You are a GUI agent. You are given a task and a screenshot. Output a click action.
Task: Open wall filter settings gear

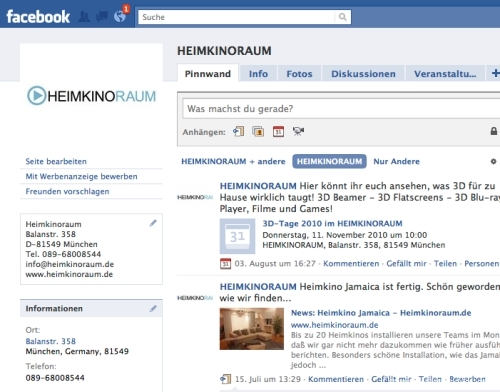493,161
